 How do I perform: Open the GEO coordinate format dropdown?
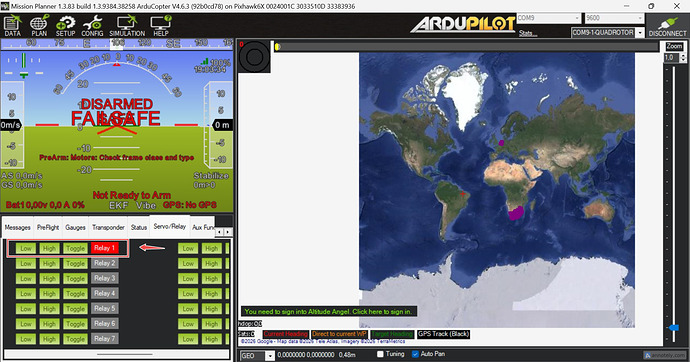(257, 355)
